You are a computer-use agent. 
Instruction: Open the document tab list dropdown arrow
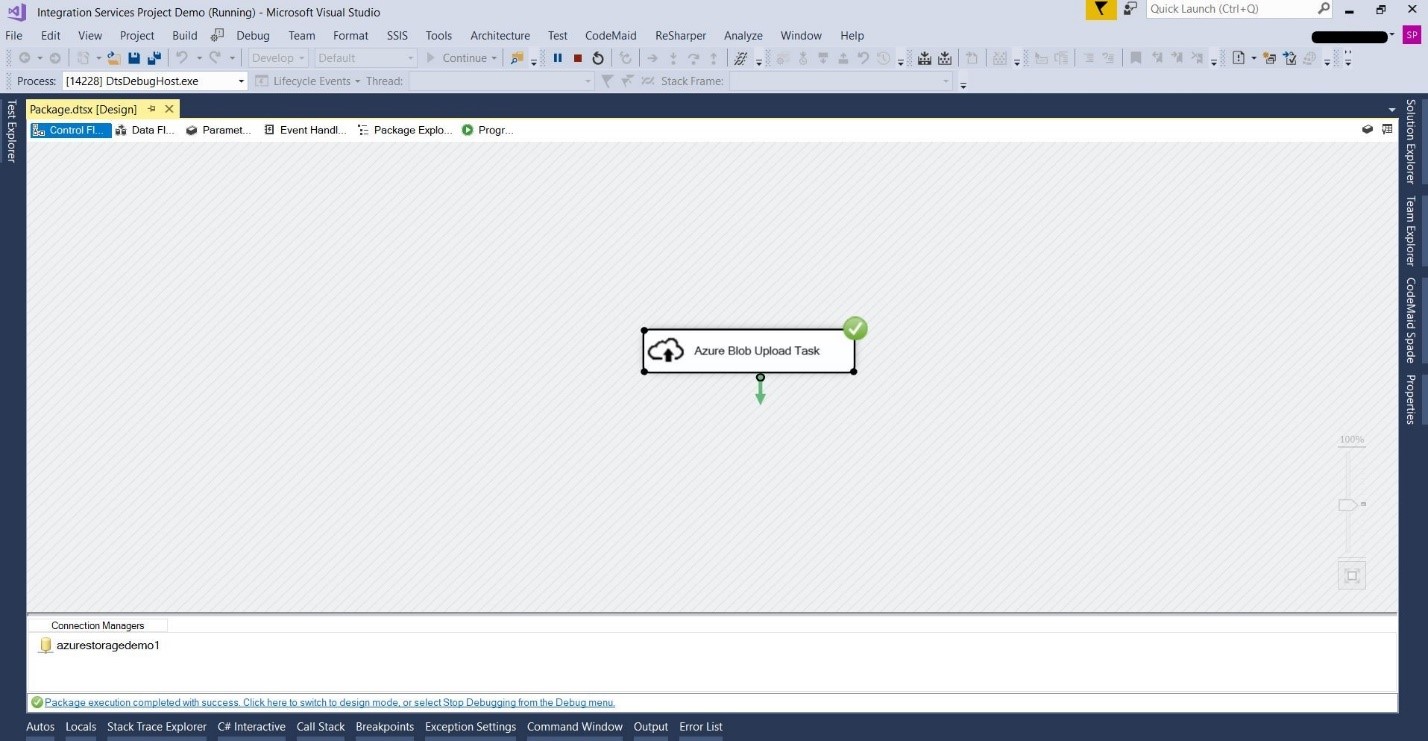tap(1392, 109)
